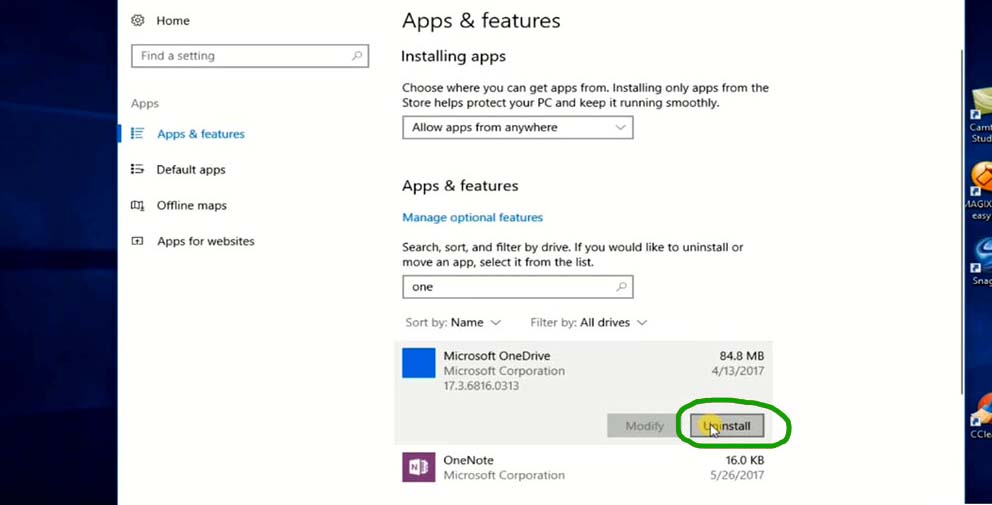Click the magnifier icon in Find a setting
The image size is (992, 505).
point(357,56)
